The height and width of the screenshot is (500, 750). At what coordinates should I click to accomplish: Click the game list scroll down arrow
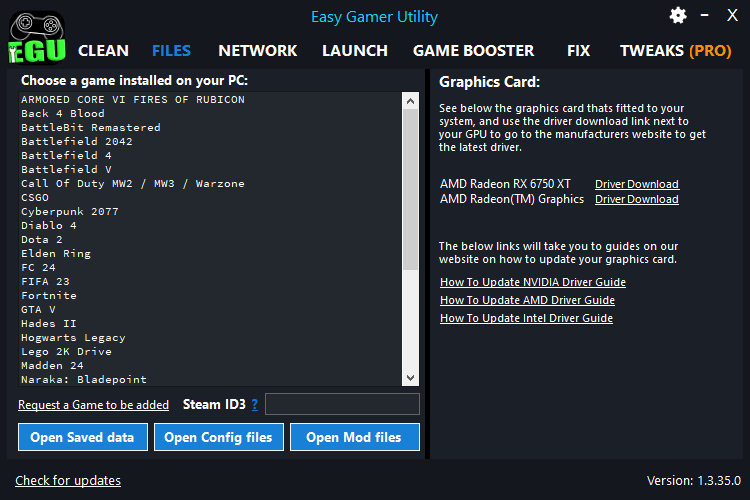(x=410, y=378)
